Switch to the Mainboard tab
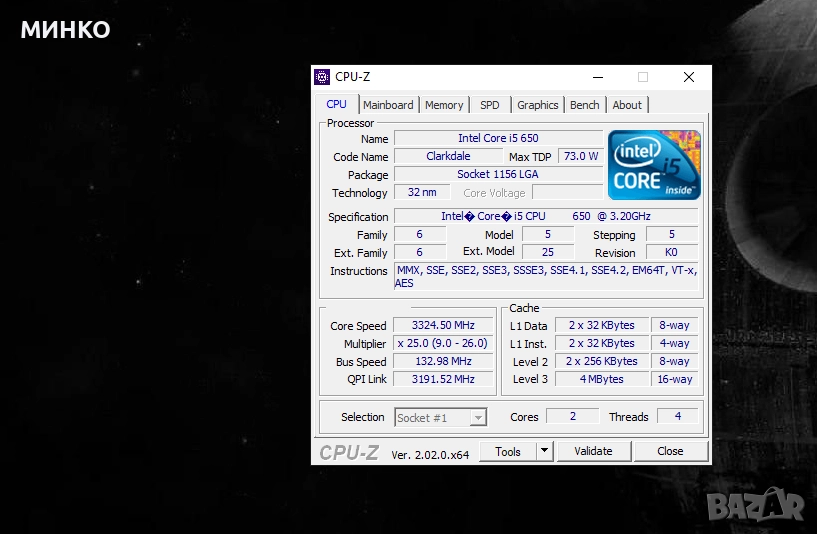 (x=388, y=105)
